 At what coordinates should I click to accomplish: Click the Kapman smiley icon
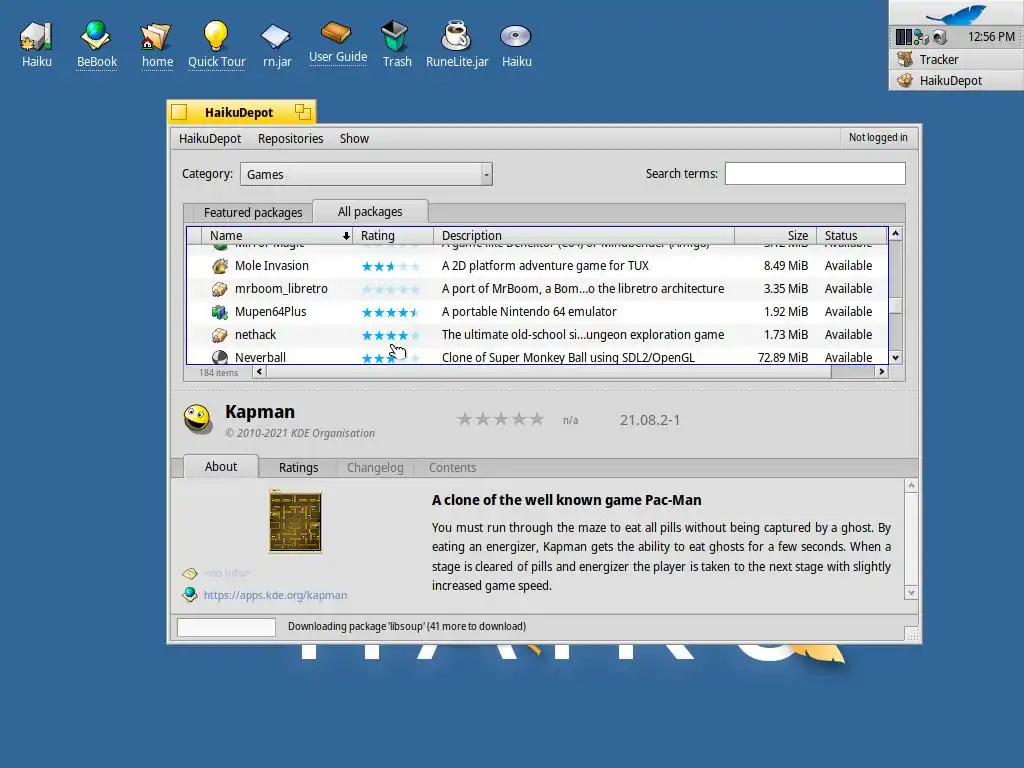pos(197,419)
